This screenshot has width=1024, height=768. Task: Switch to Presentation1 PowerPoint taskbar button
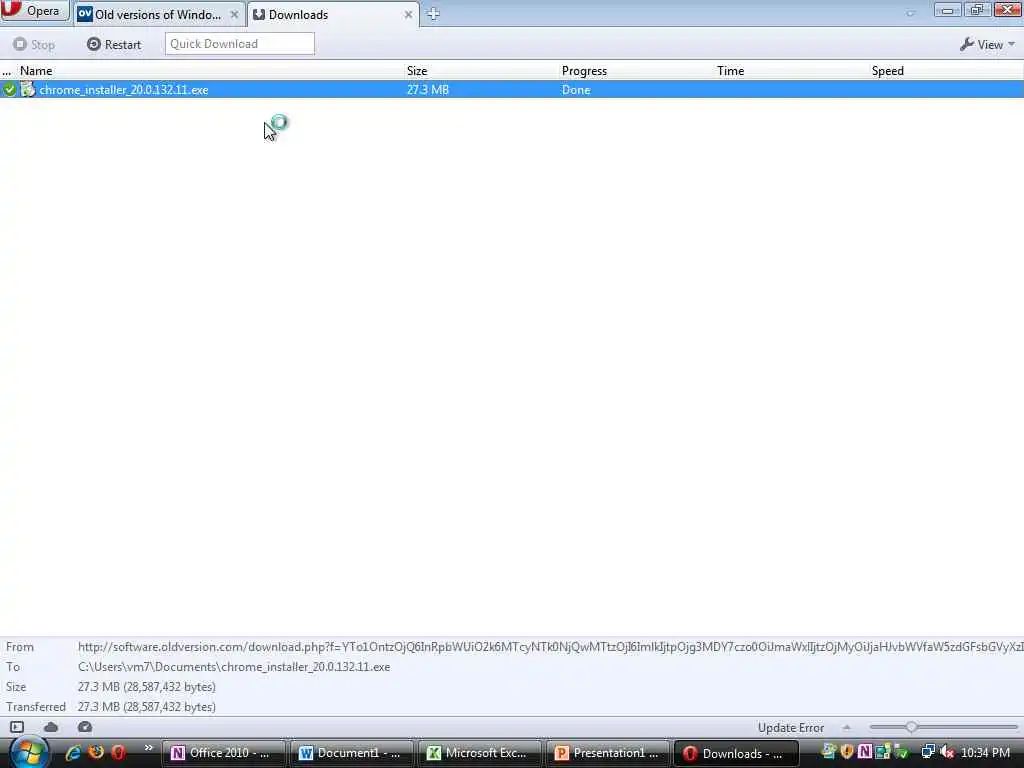[607, 753]
